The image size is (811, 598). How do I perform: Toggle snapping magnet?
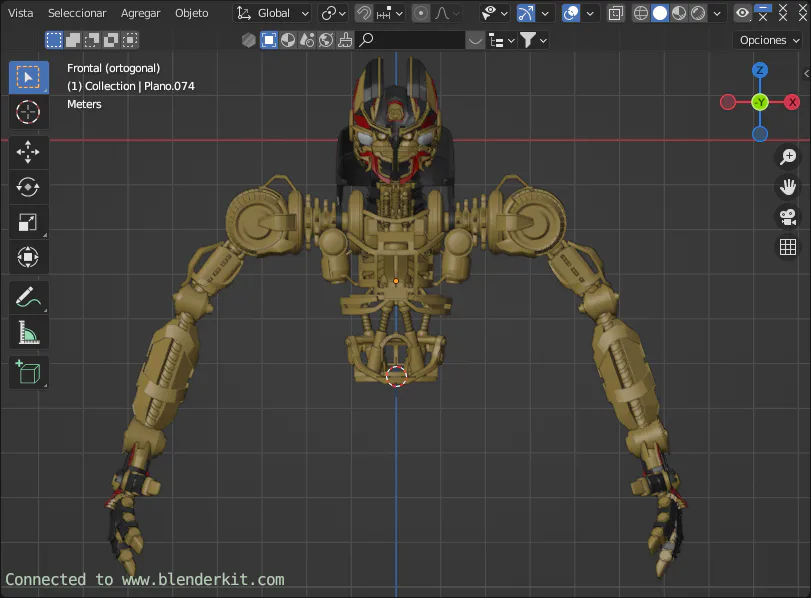pyautogui.click(x=364, y=13)
